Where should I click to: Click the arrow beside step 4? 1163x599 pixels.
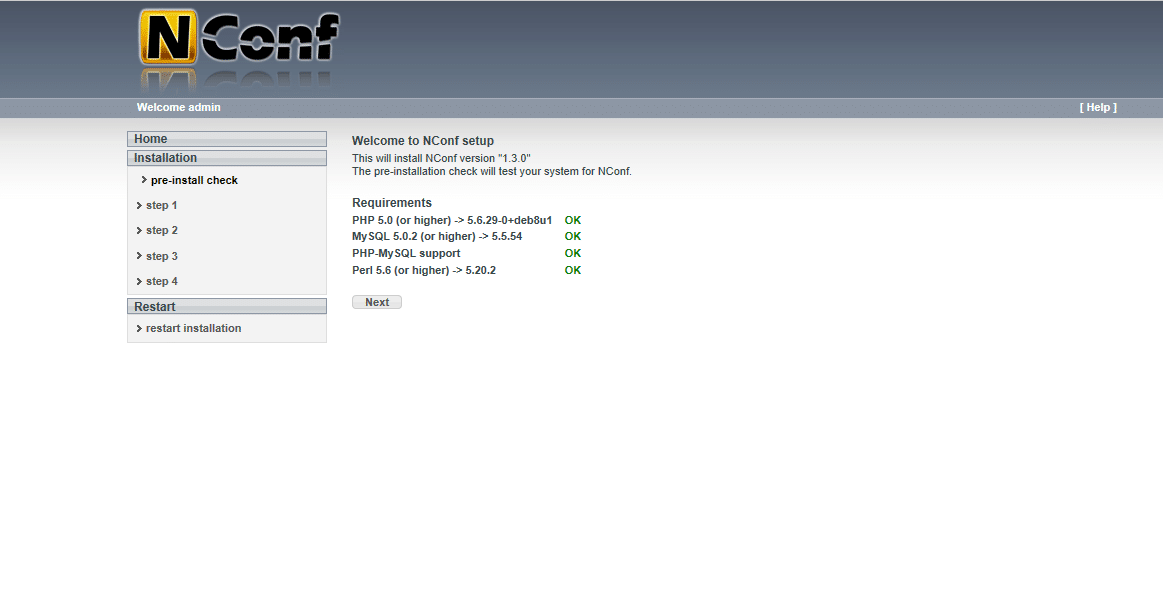139,281
